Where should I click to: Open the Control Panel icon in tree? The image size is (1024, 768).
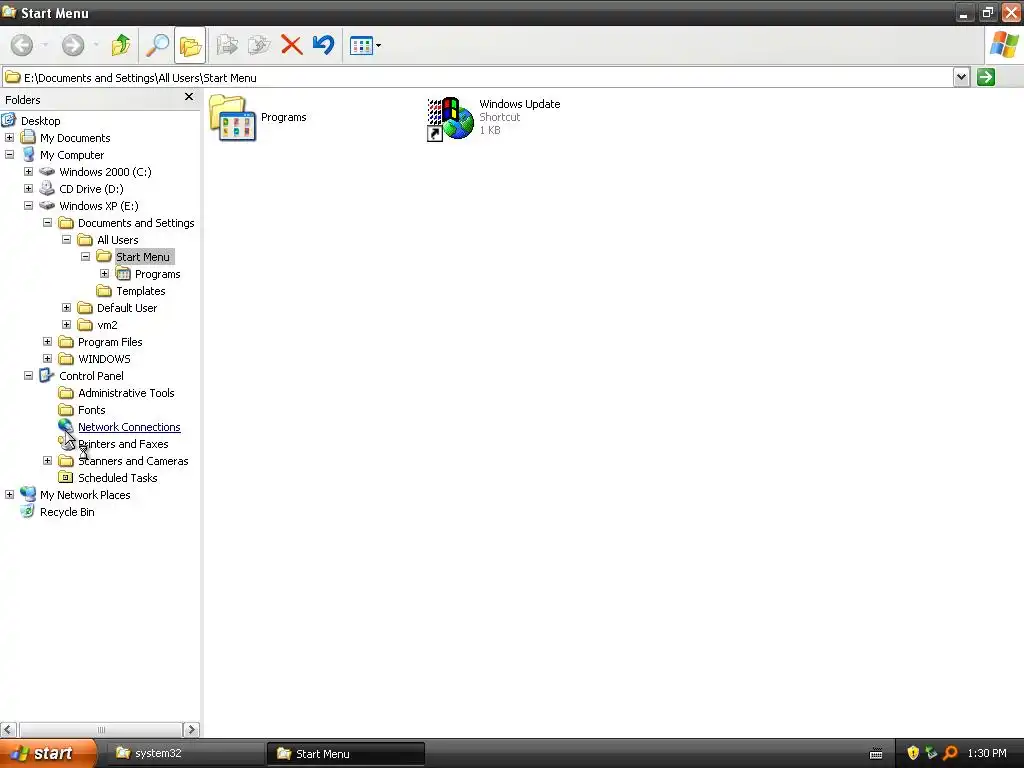46,376
